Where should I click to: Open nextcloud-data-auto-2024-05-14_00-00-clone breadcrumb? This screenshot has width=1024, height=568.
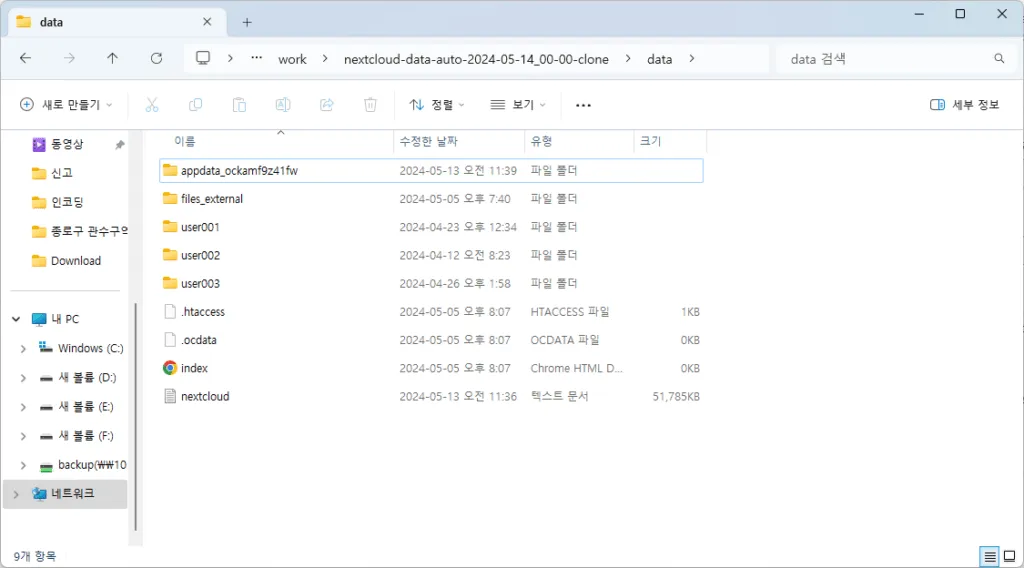(476, 59)
